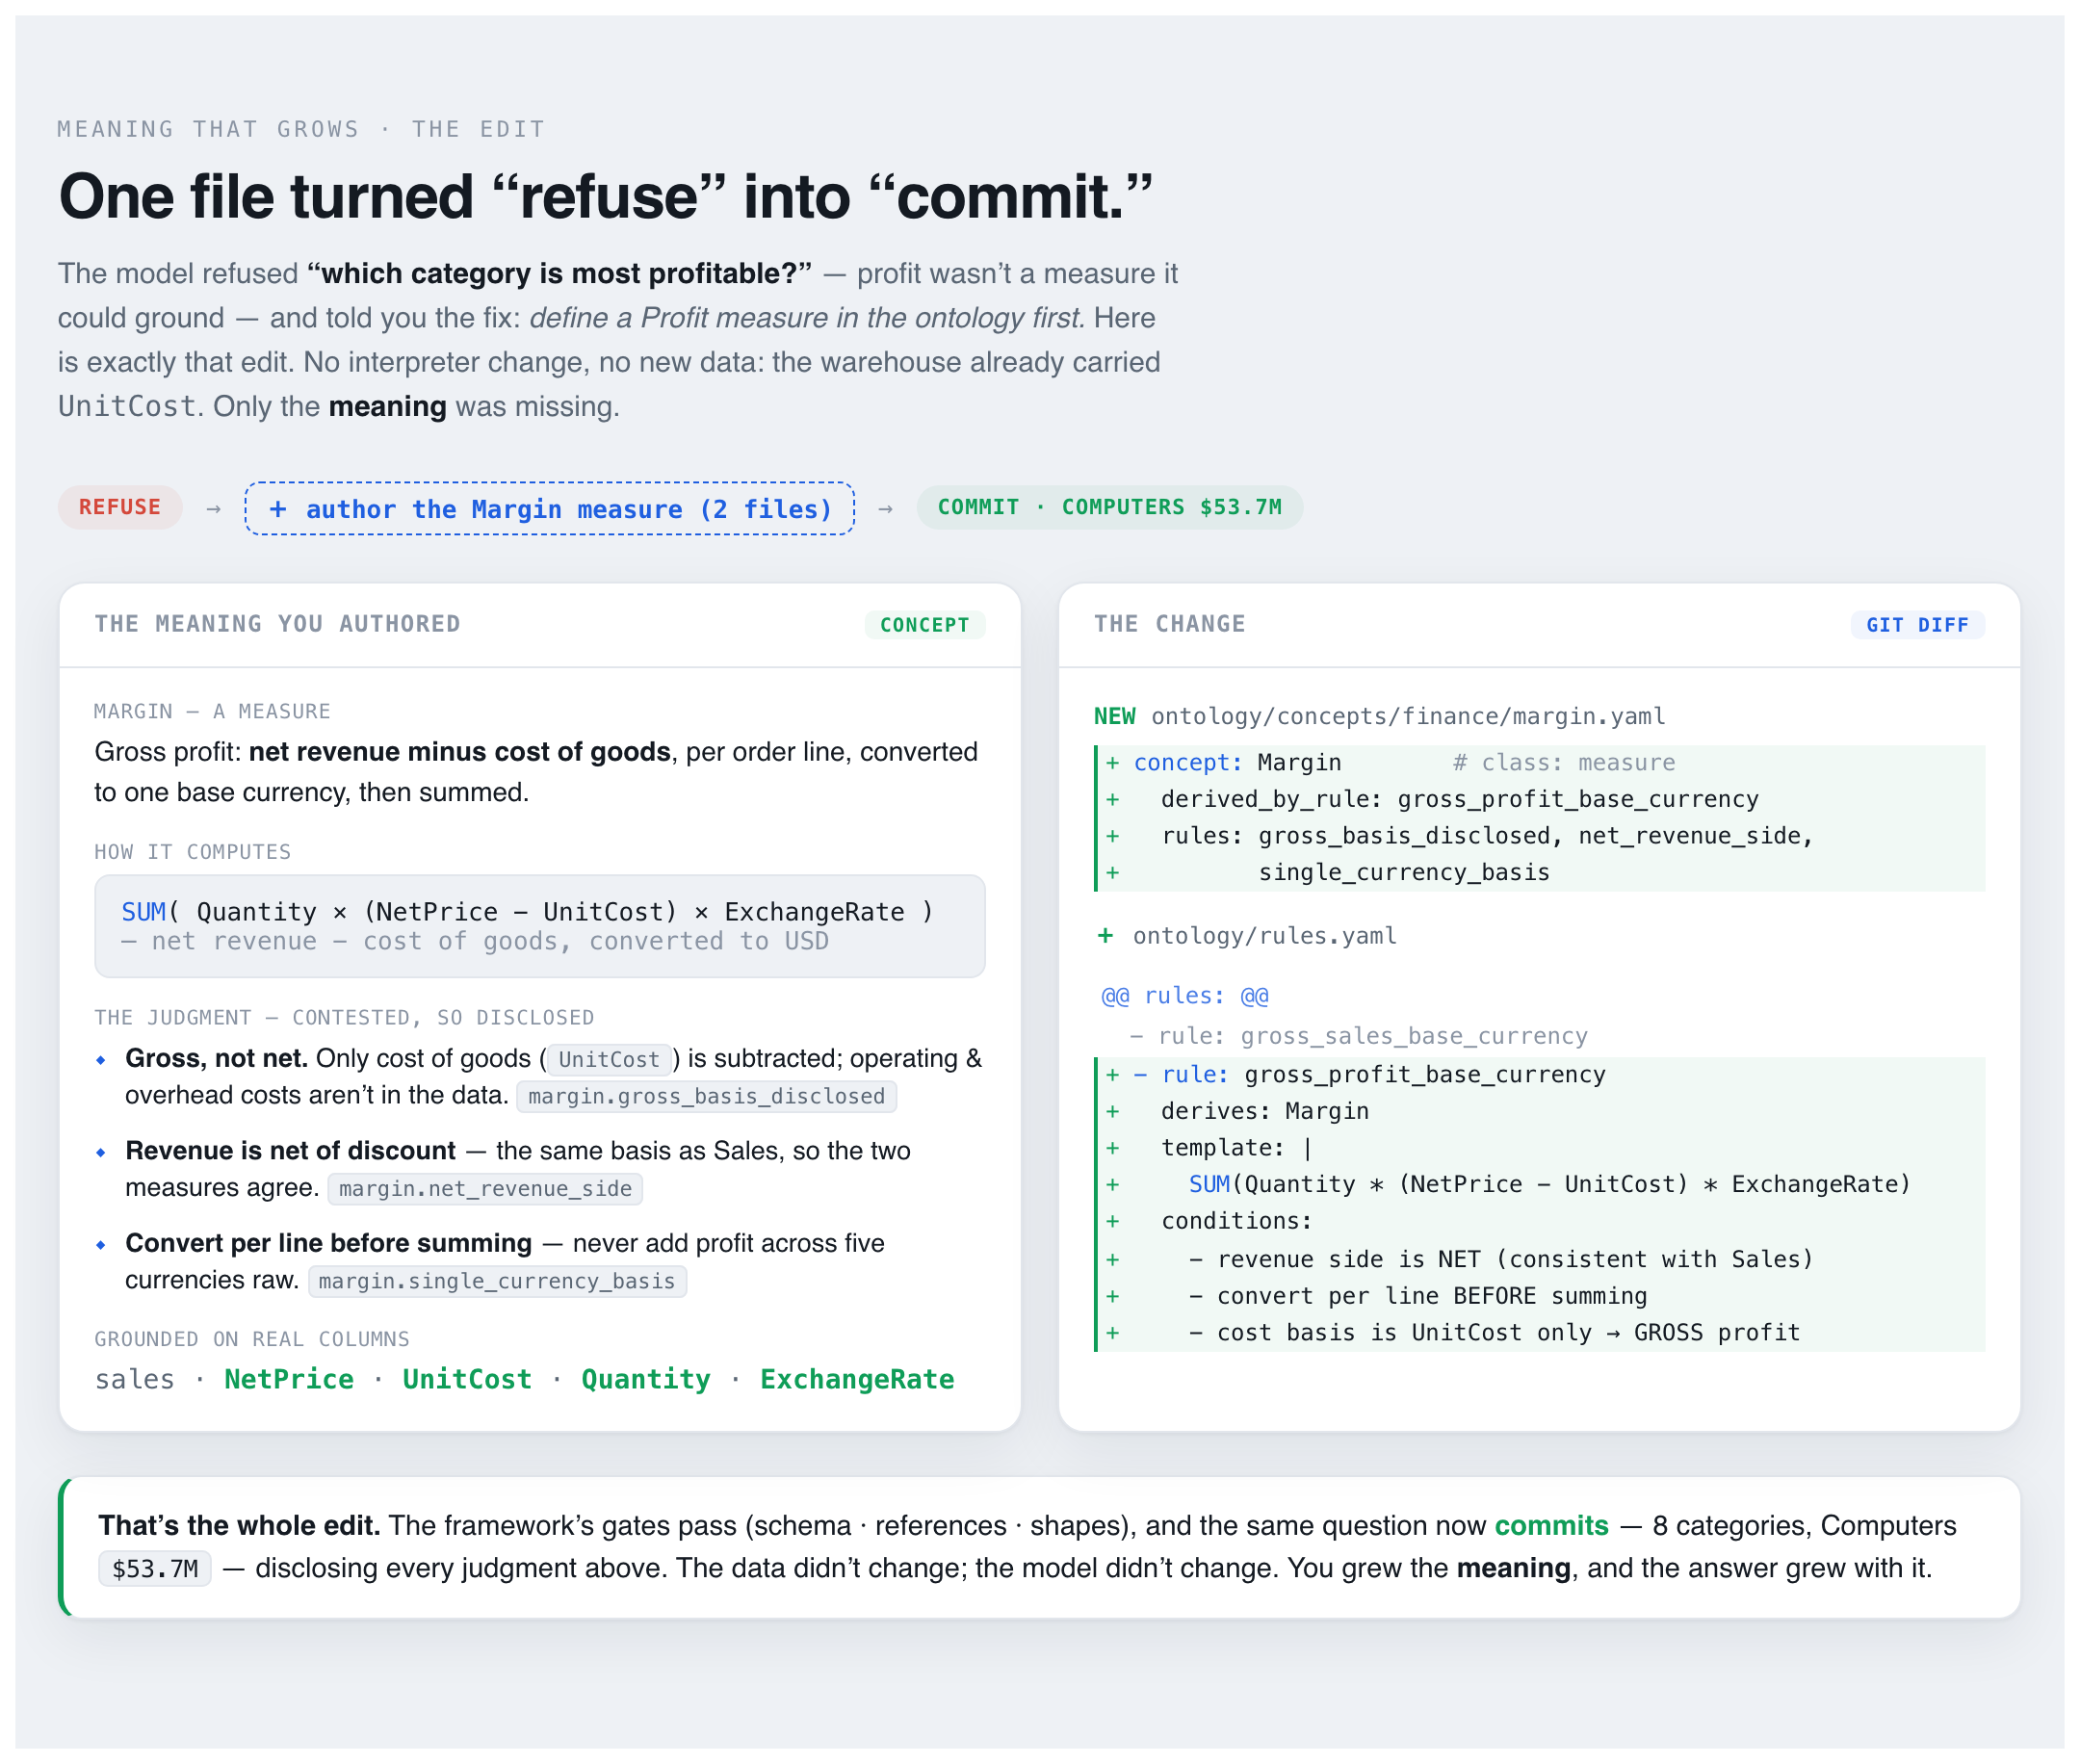The image size is (2080, 1764).
Task: Click 'THE CHANGE' card header
Action: [x=1169, y=624]
